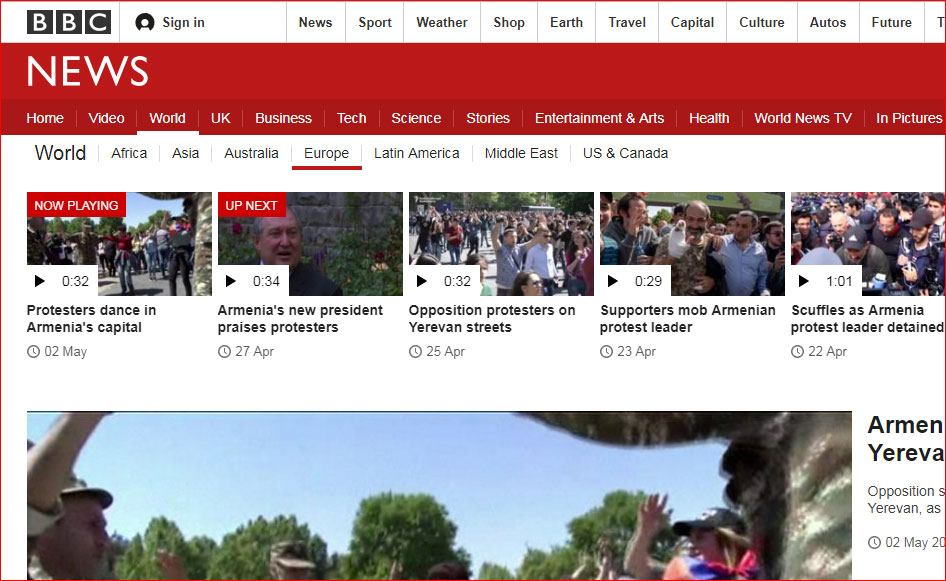
Task: Open the Tech news tab
Action: tap(352, 118)
